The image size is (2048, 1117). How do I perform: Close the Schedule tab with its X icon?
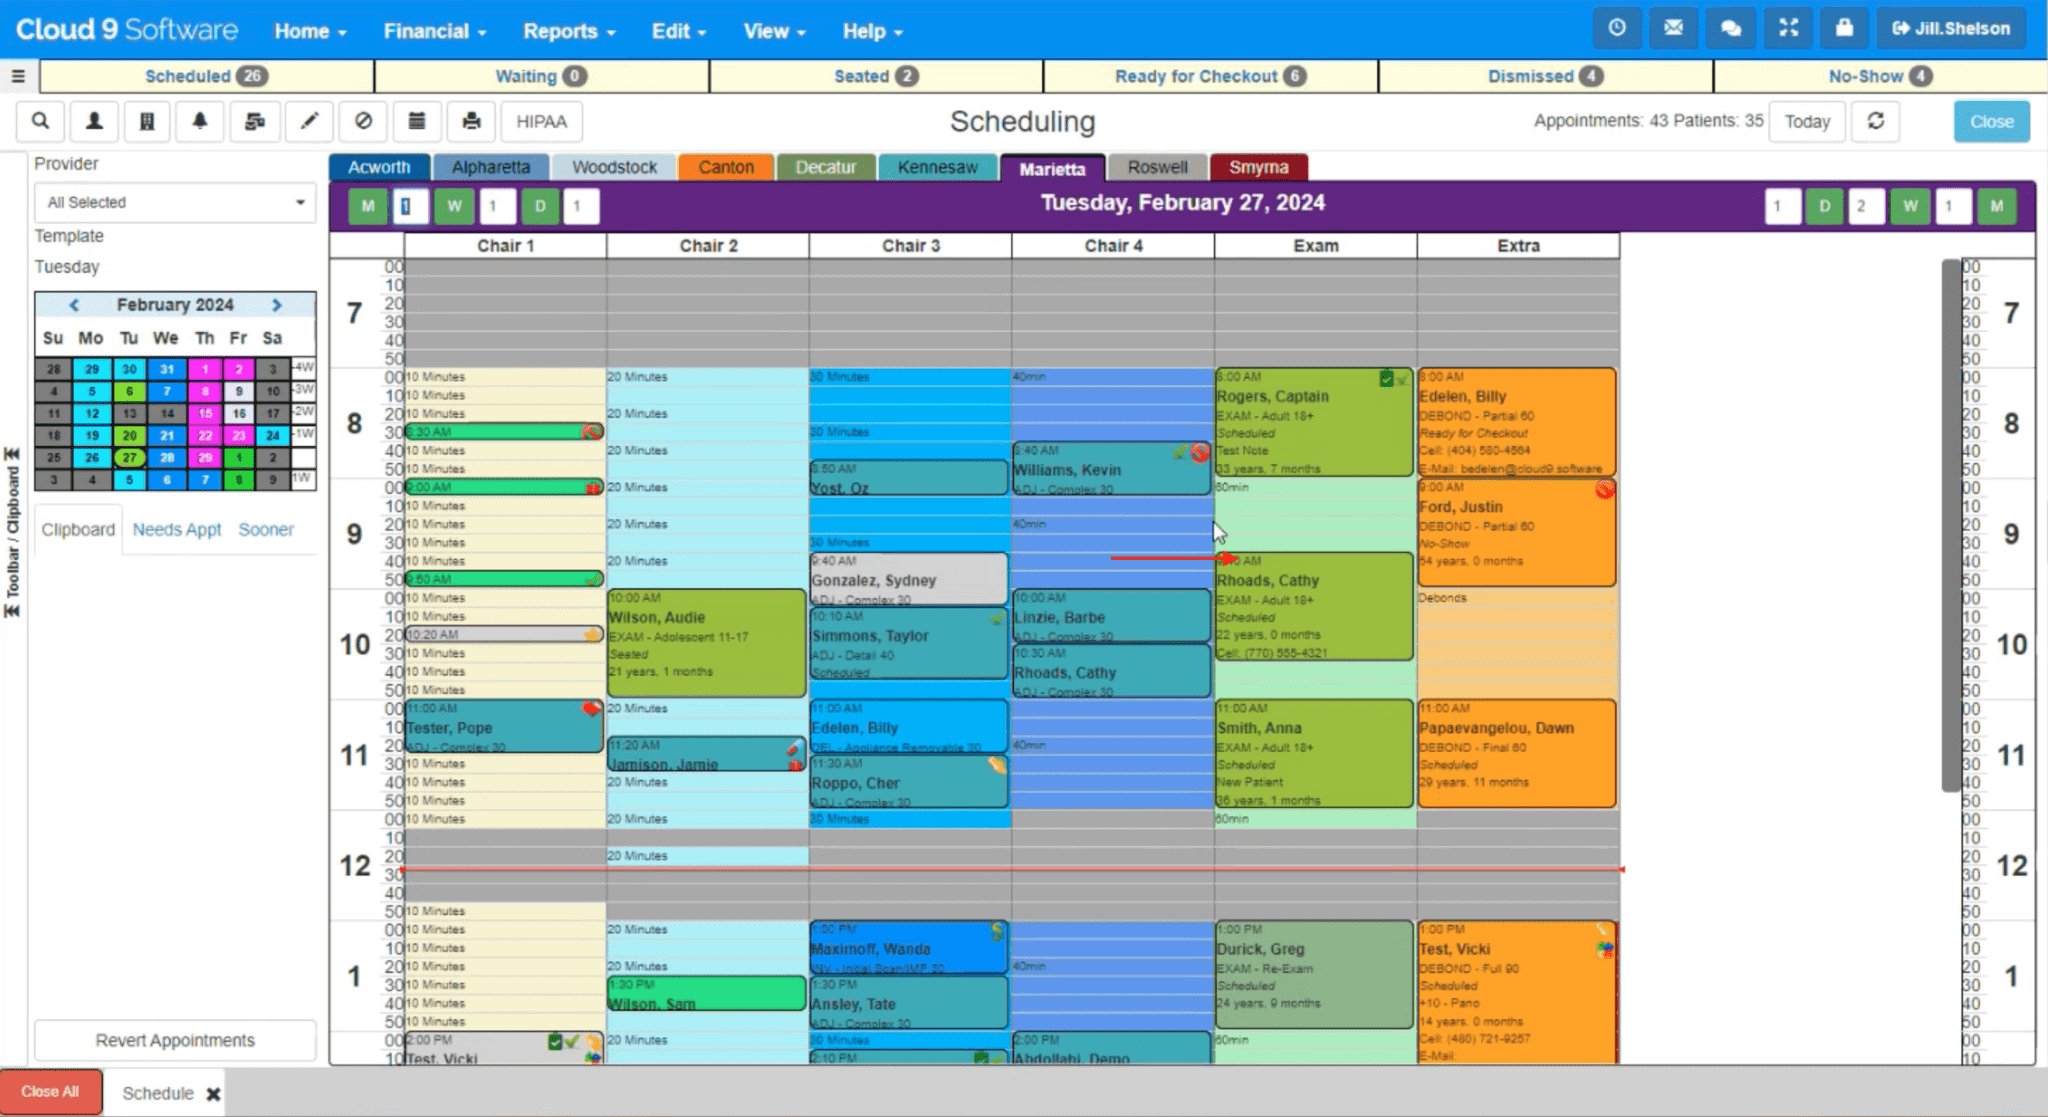point(213,1094)
